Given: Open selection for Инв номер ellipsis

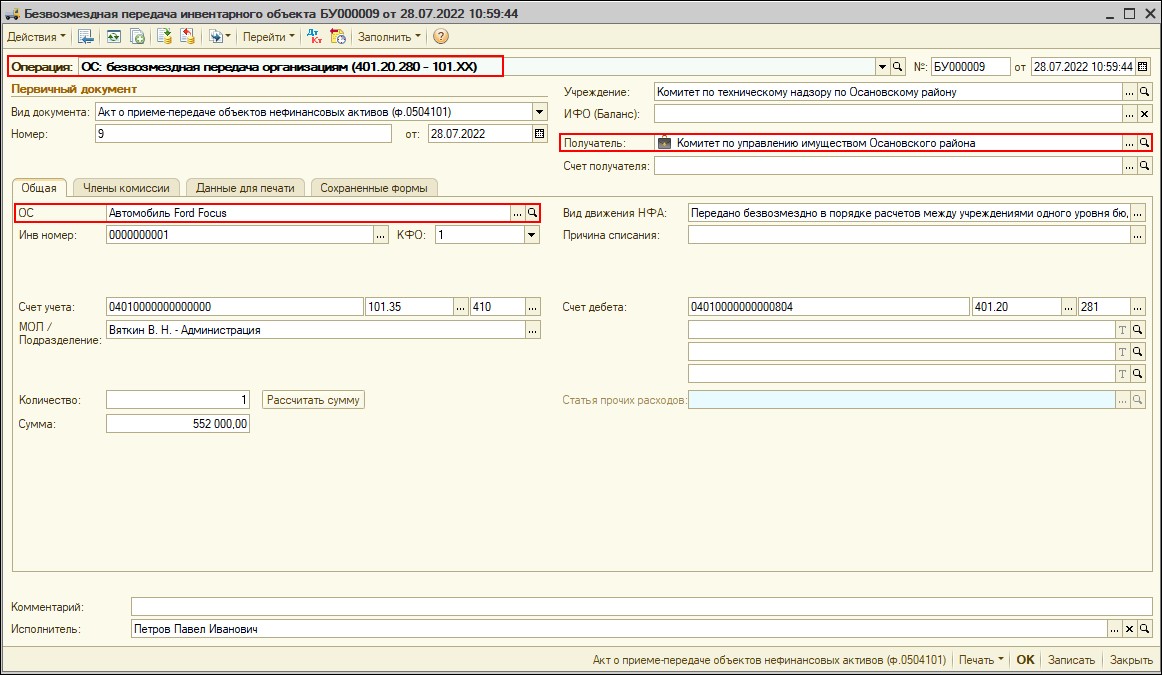Looking at the screenshot, I should [381, 235].
